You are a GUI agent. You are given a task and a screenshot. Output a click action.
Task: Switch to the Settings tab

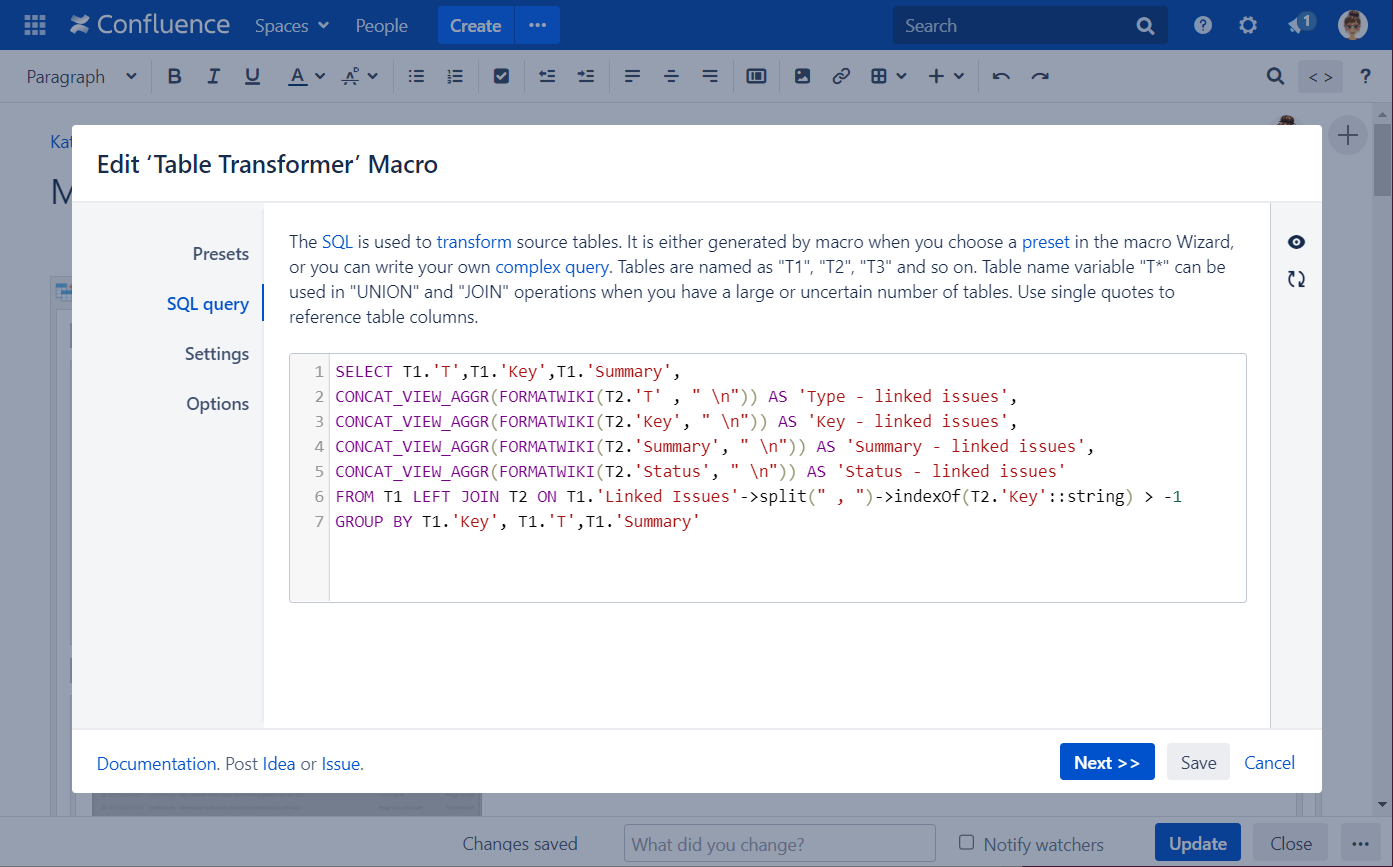point(216,354)
